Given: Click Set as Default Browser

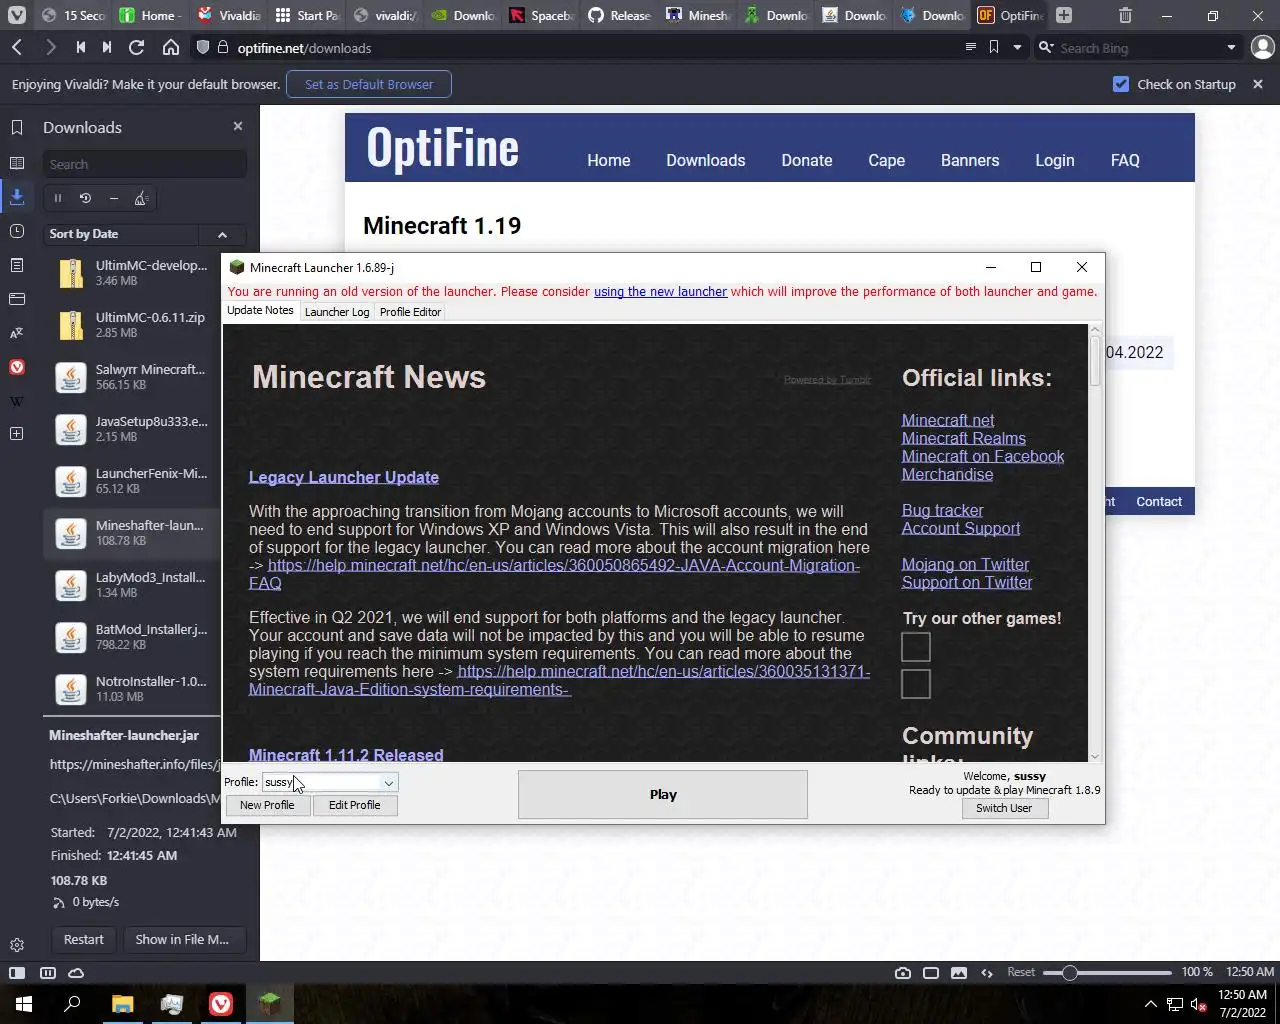Looking at the screenshot, I should pos(369,84).
